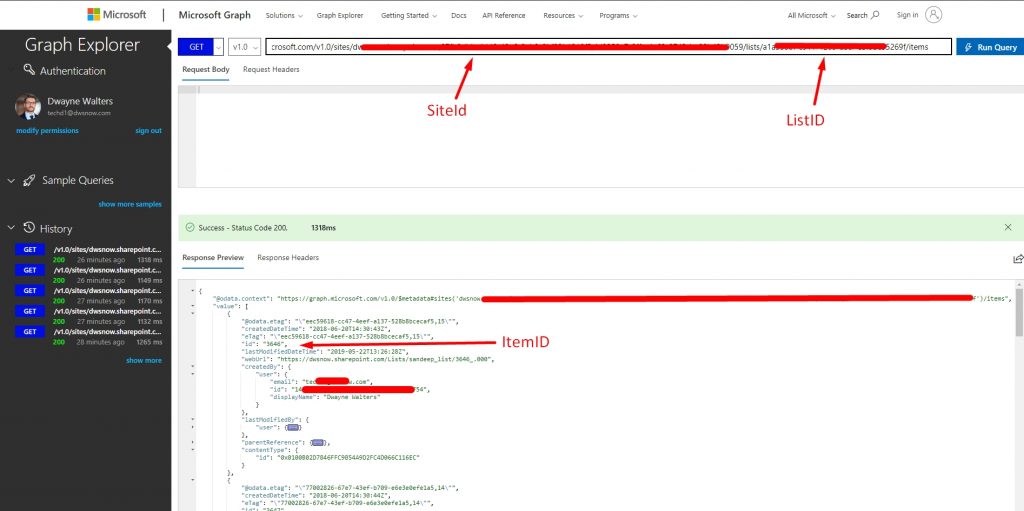
Task: Open the GET method dropdown
Action: [219, 47]
